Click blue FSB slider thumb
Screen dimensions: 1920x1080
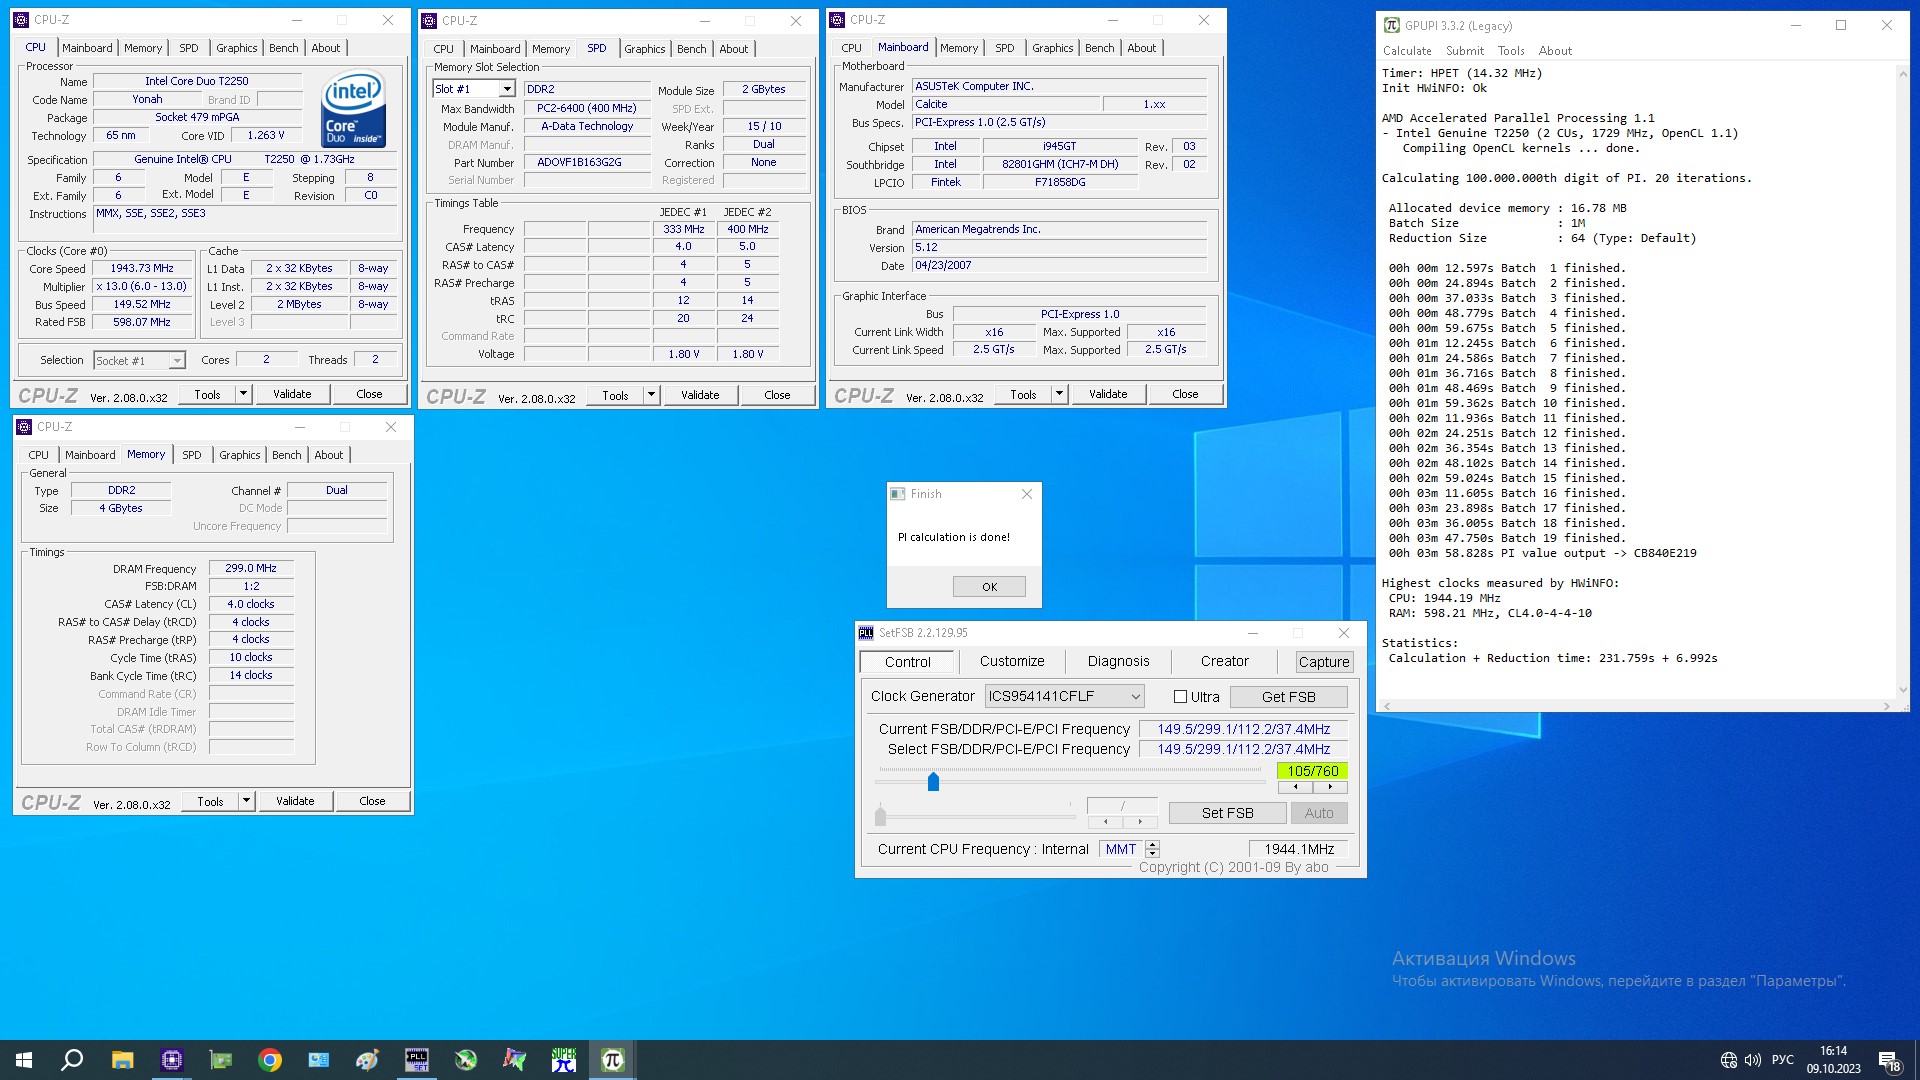point(933,781)
